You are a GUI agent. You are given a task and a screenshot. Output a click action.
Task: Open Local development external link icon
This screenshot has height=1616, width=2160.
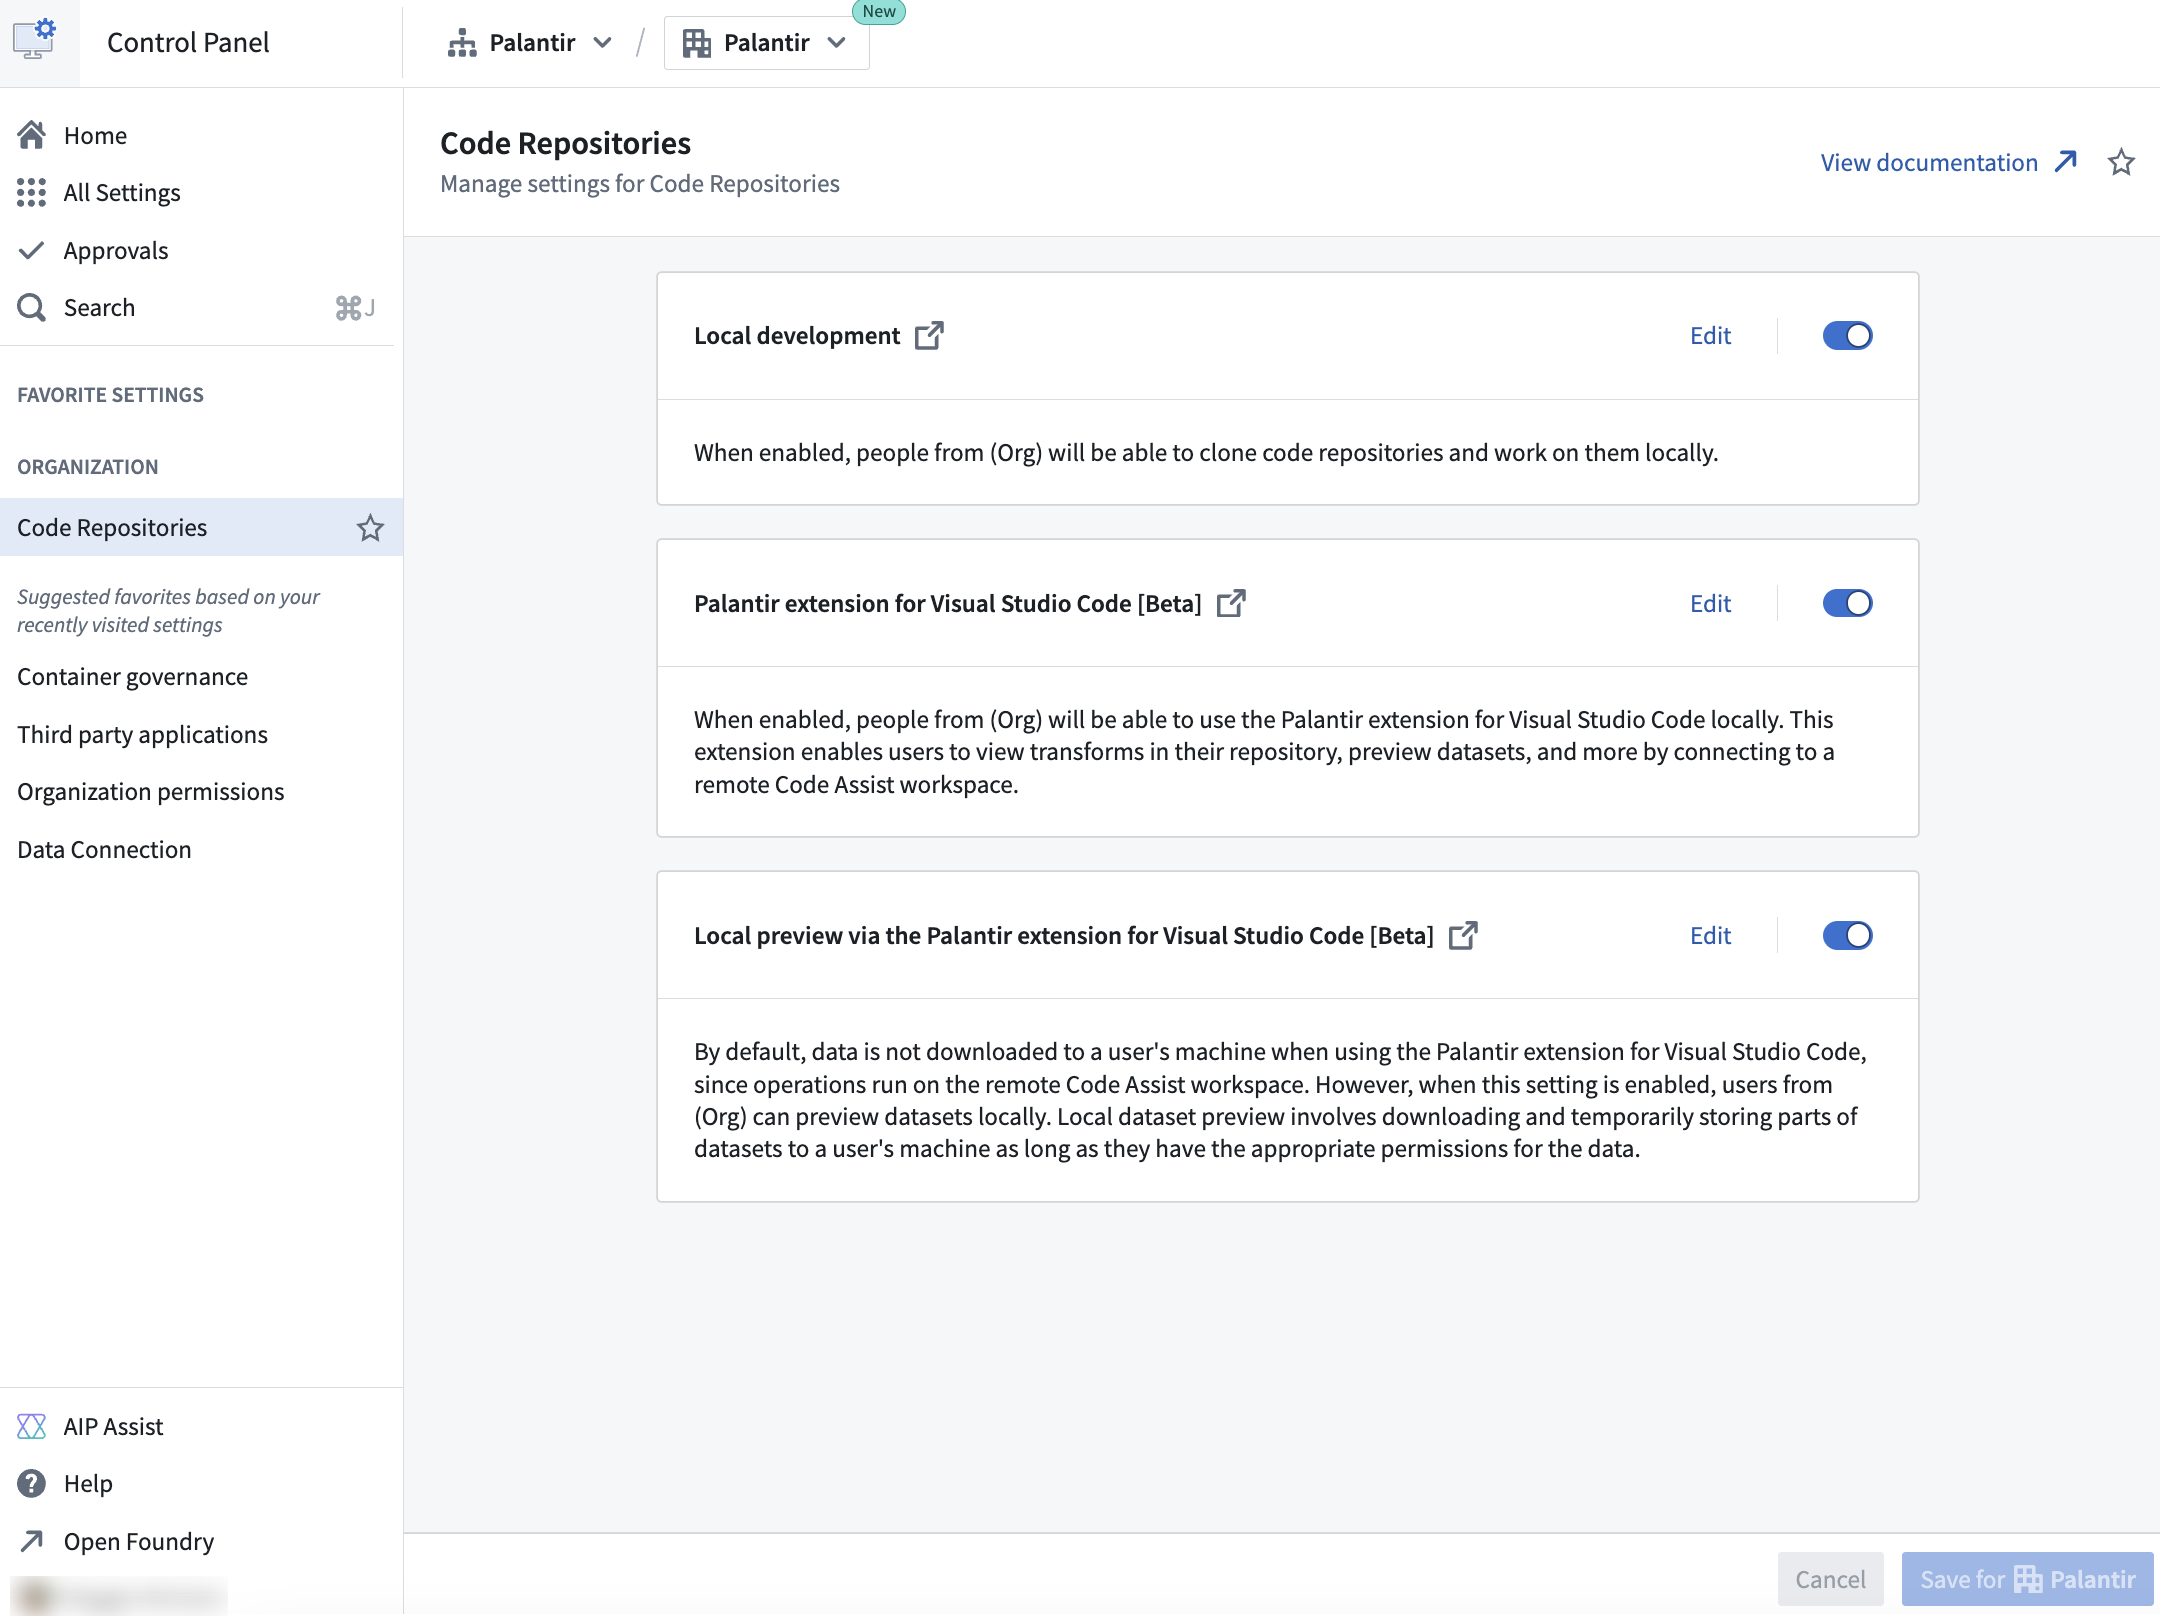coord(929,335)
